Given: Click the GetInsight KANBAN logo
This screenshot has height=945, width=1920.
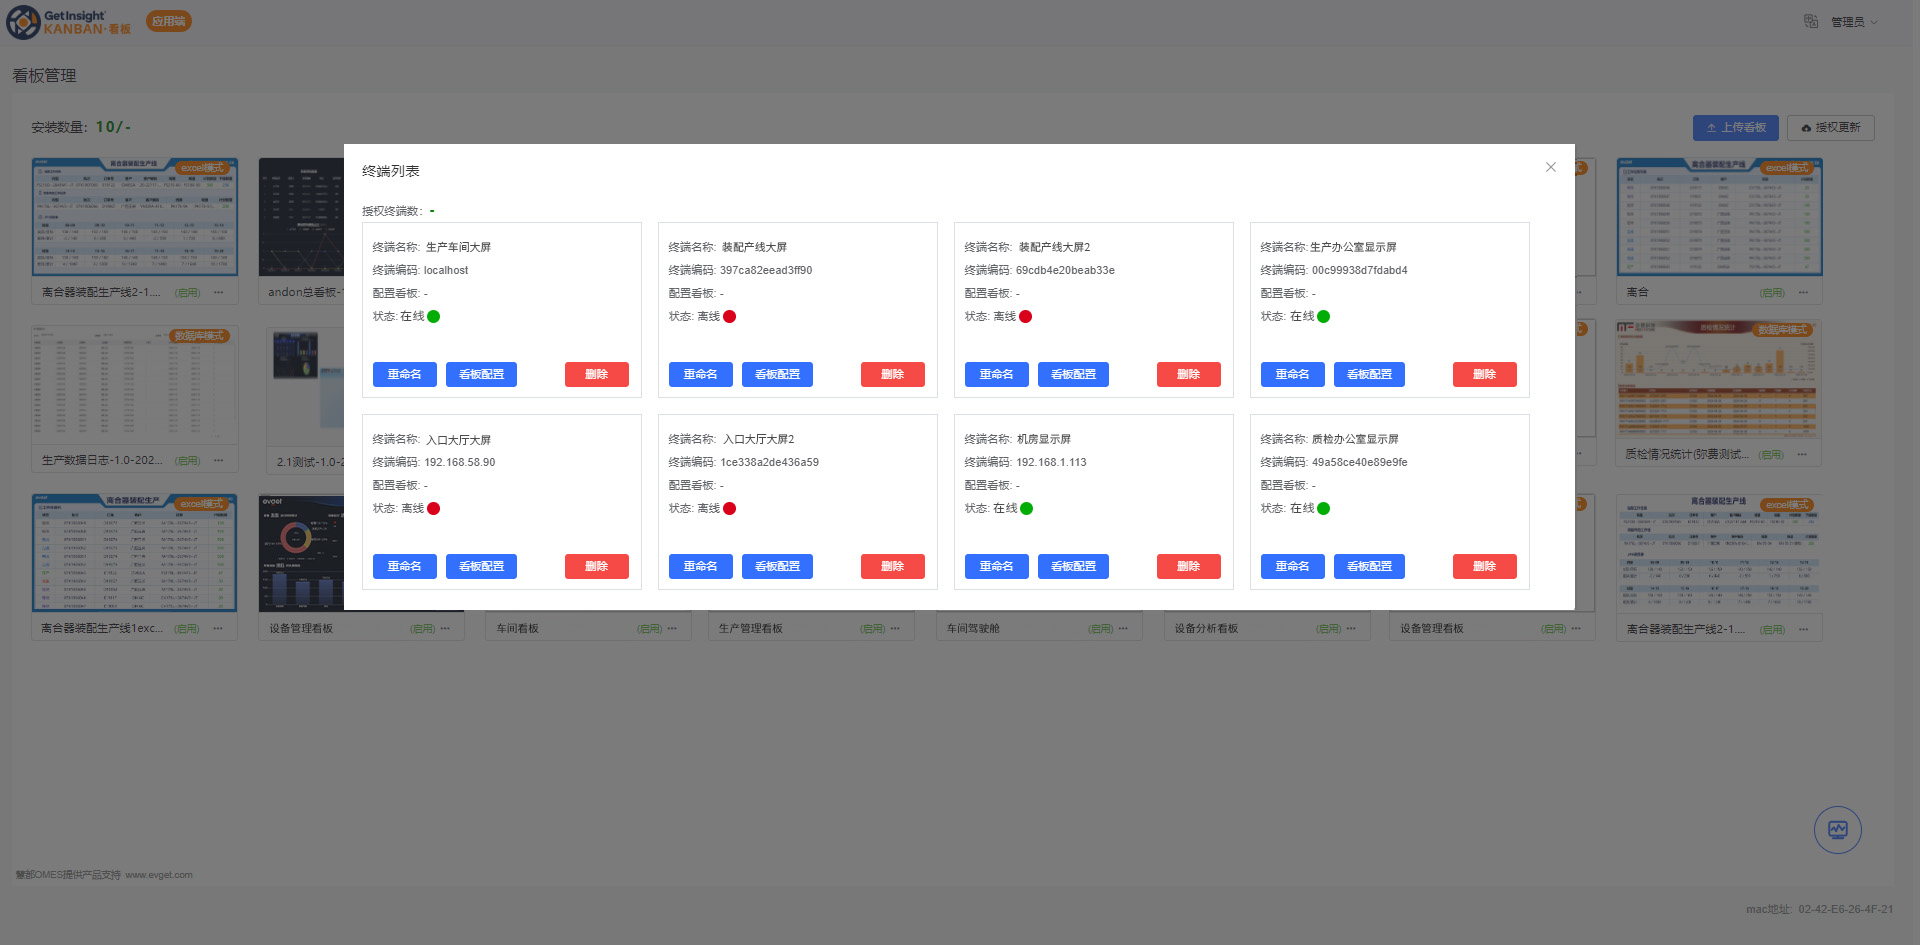Looking at the screenshot, I should pyautogui.click(x=68, y=22).
